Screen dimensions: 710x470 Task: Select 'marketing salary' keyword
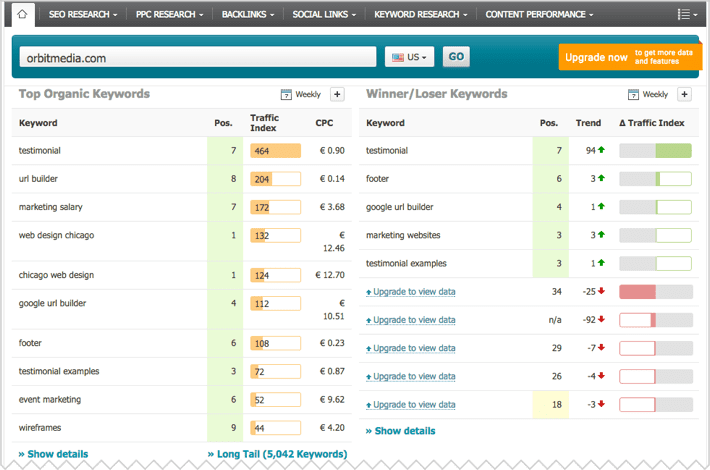click(51, 207)
